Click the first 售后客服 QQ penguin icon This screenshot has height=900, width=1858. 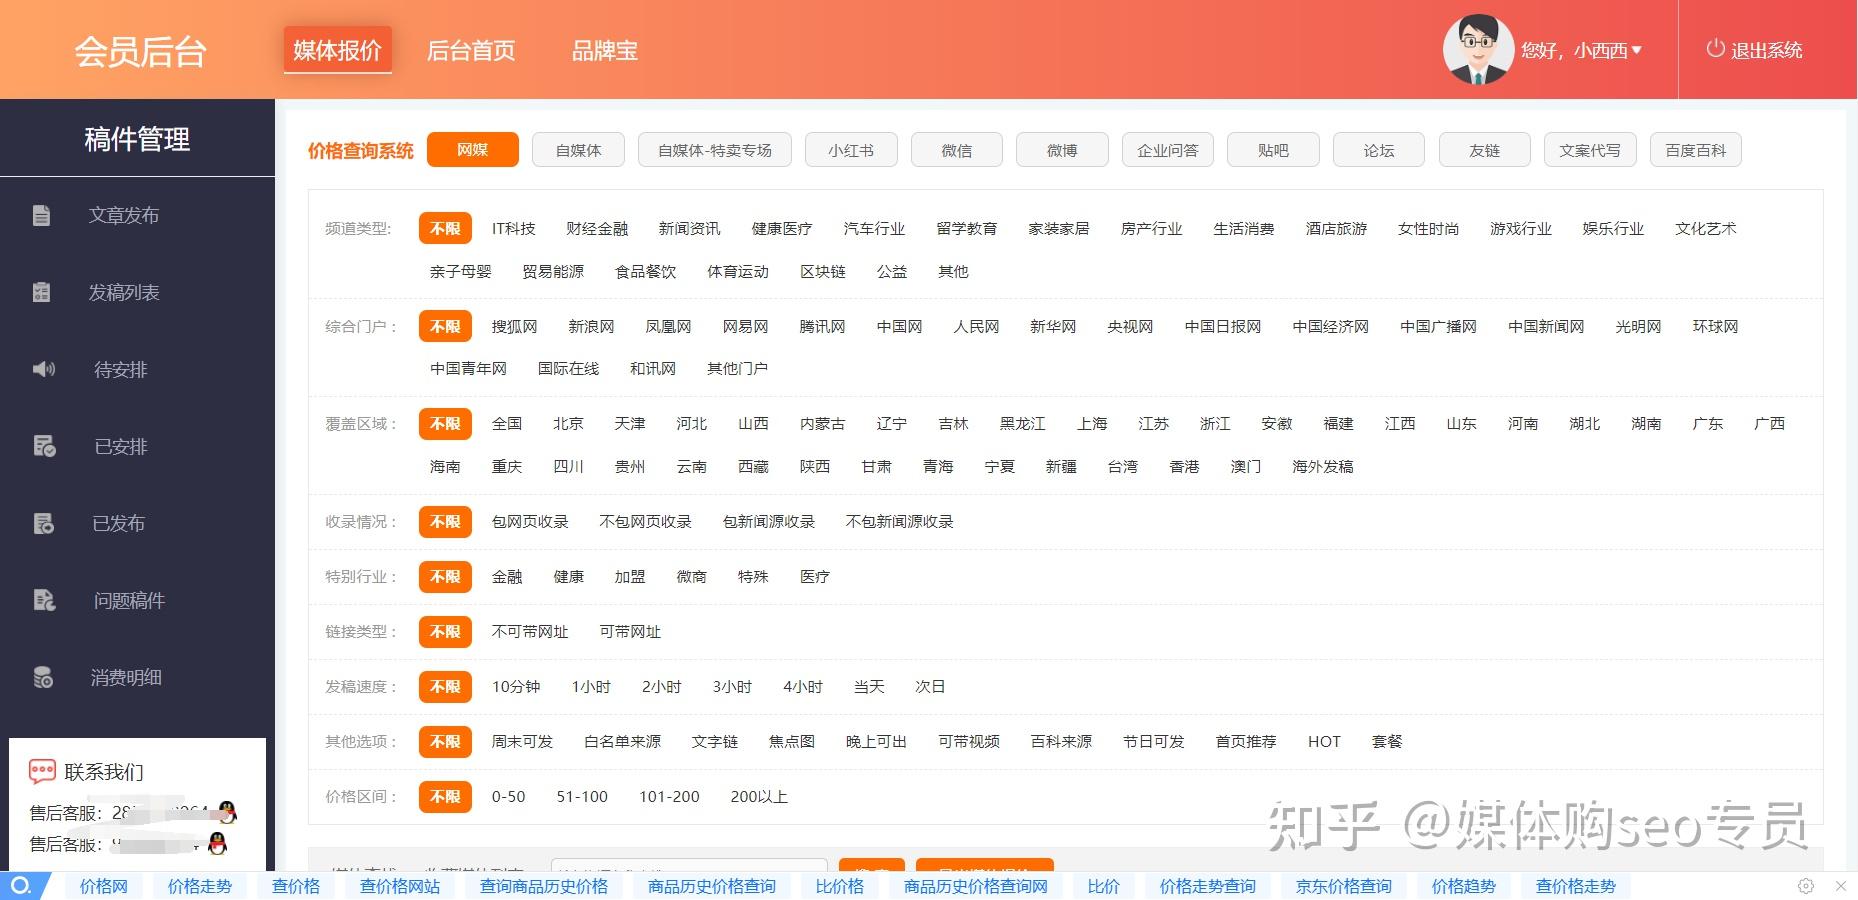click(227, 811)
